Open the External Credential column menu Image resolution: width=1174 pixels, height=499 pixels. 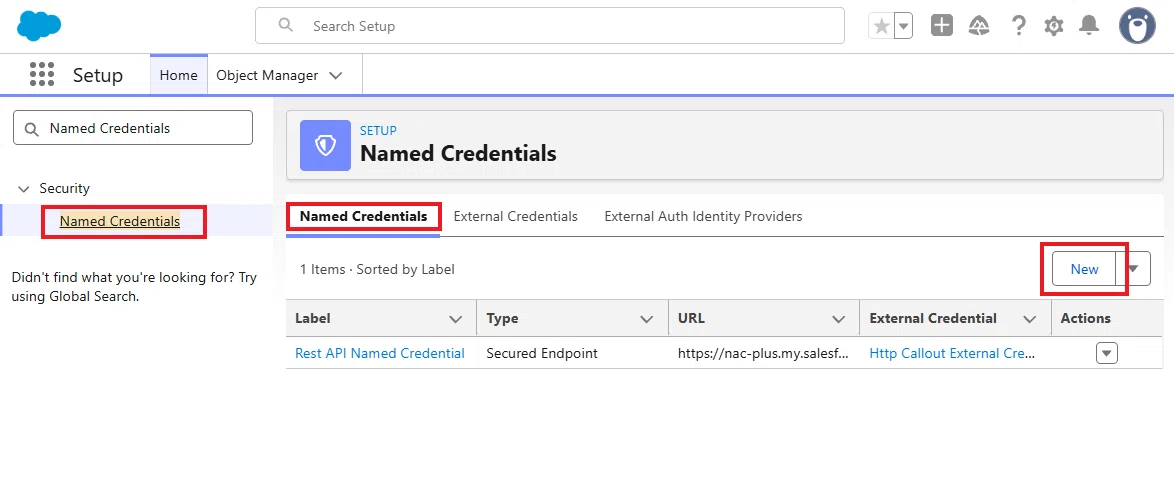coord(1030,319)
